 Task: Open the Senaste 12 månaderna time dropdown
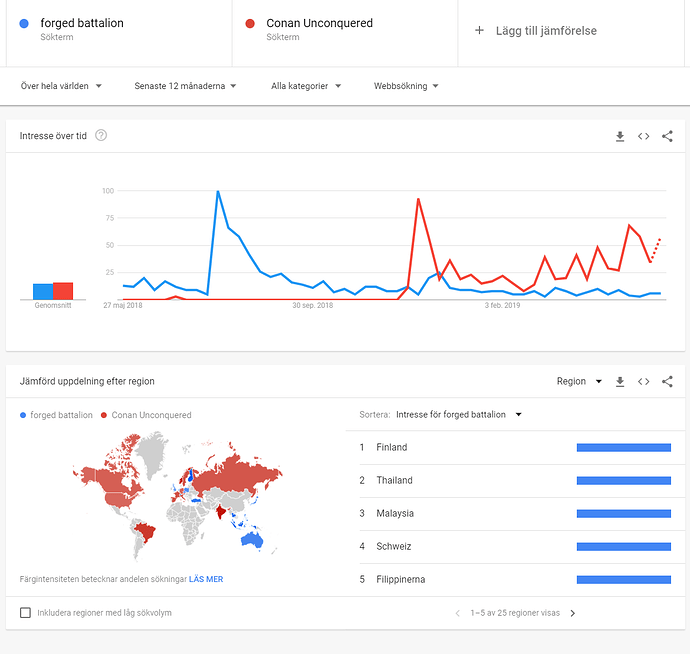click(x=185, y=86)
